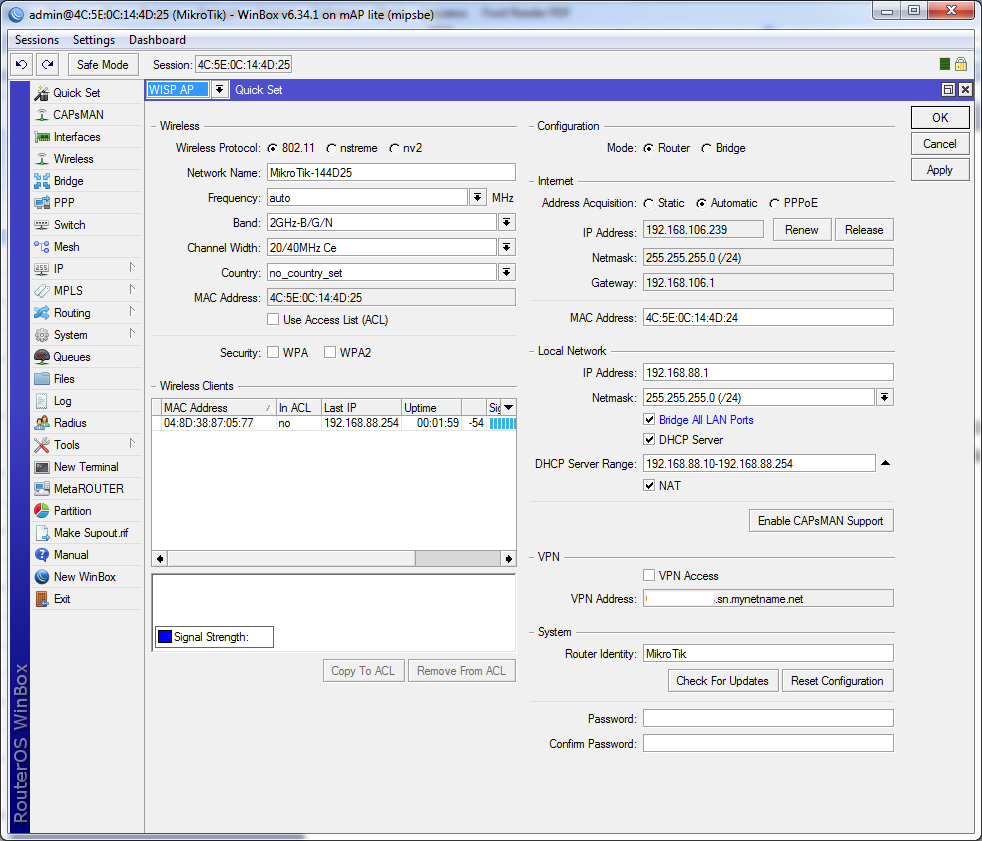982x841 pixels.
Task: Launch New Terminal from sidebar
Action: (x=85, y=467)
